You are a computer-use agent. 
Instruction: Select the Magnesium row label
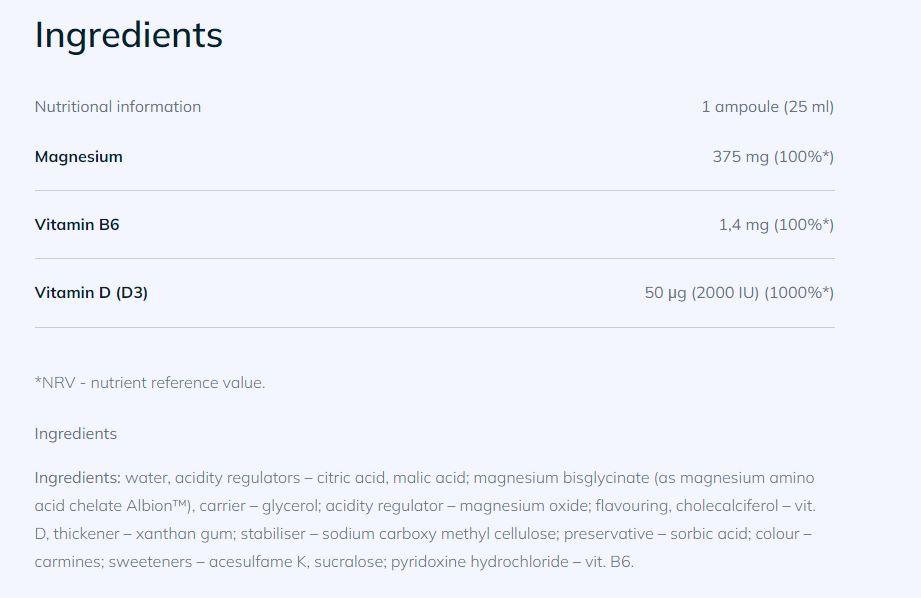[x=78, y=157]
